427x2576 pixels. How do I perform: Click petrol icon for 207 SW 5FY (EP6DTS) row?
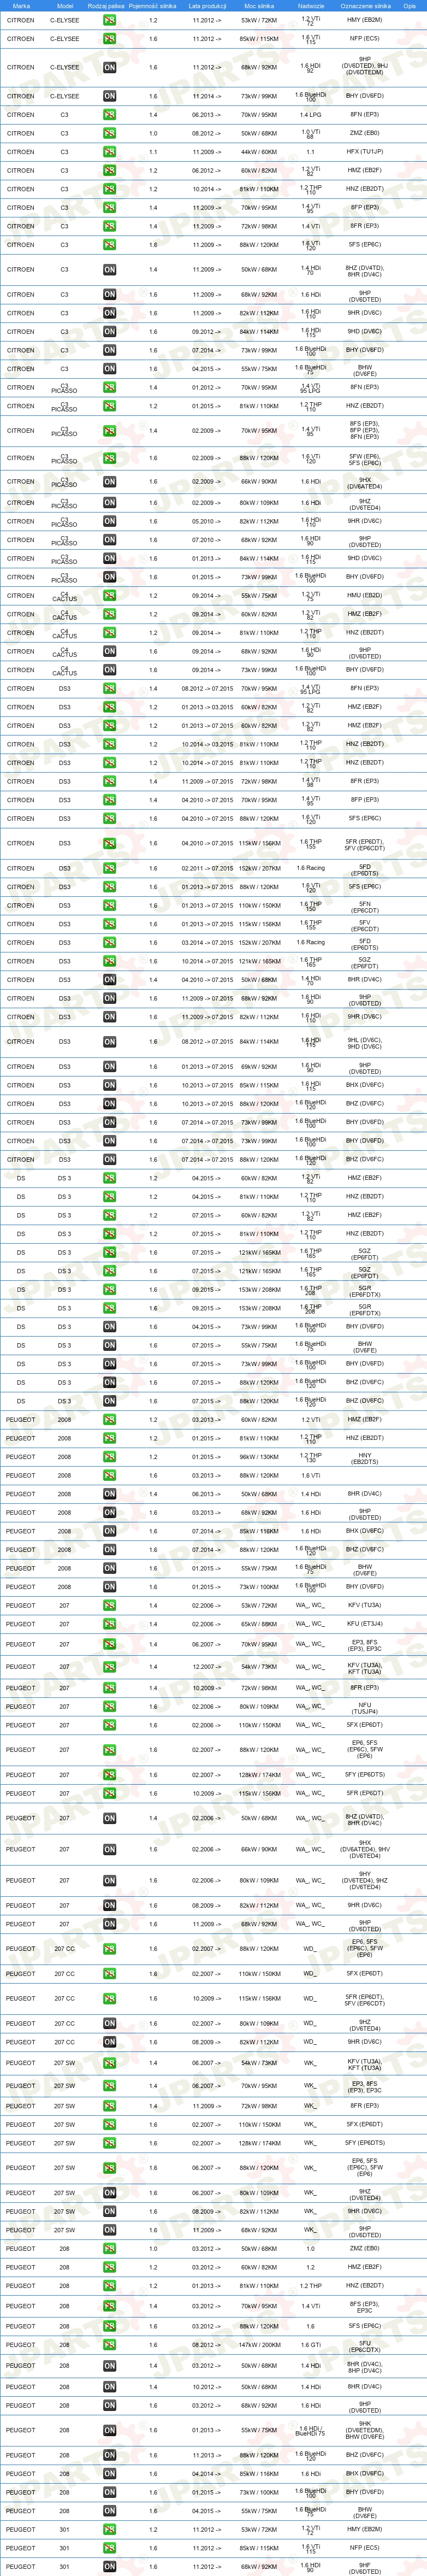pyautogui.click(x=109, y=2143)
